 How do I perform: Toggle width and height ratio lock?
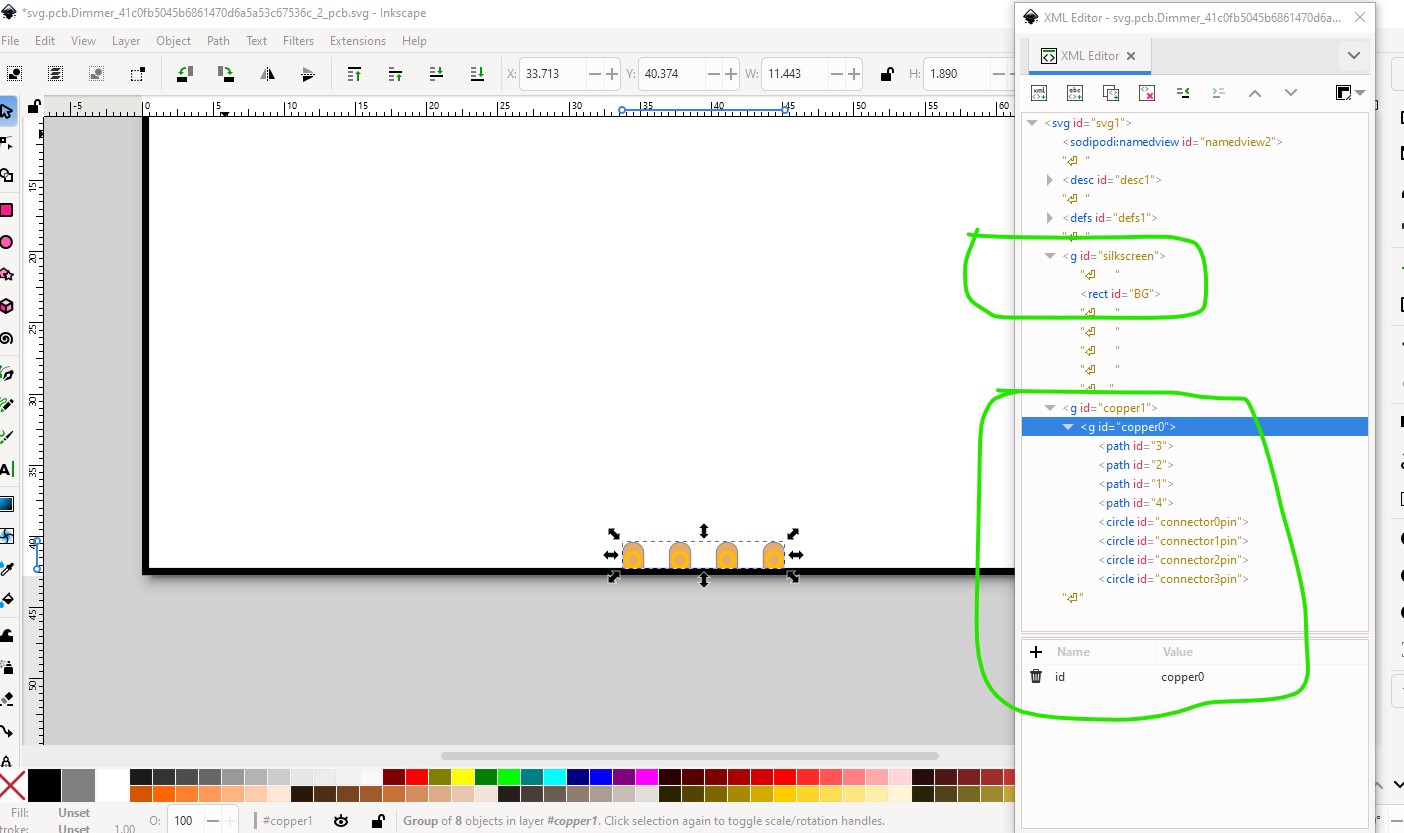pos(886,73)
